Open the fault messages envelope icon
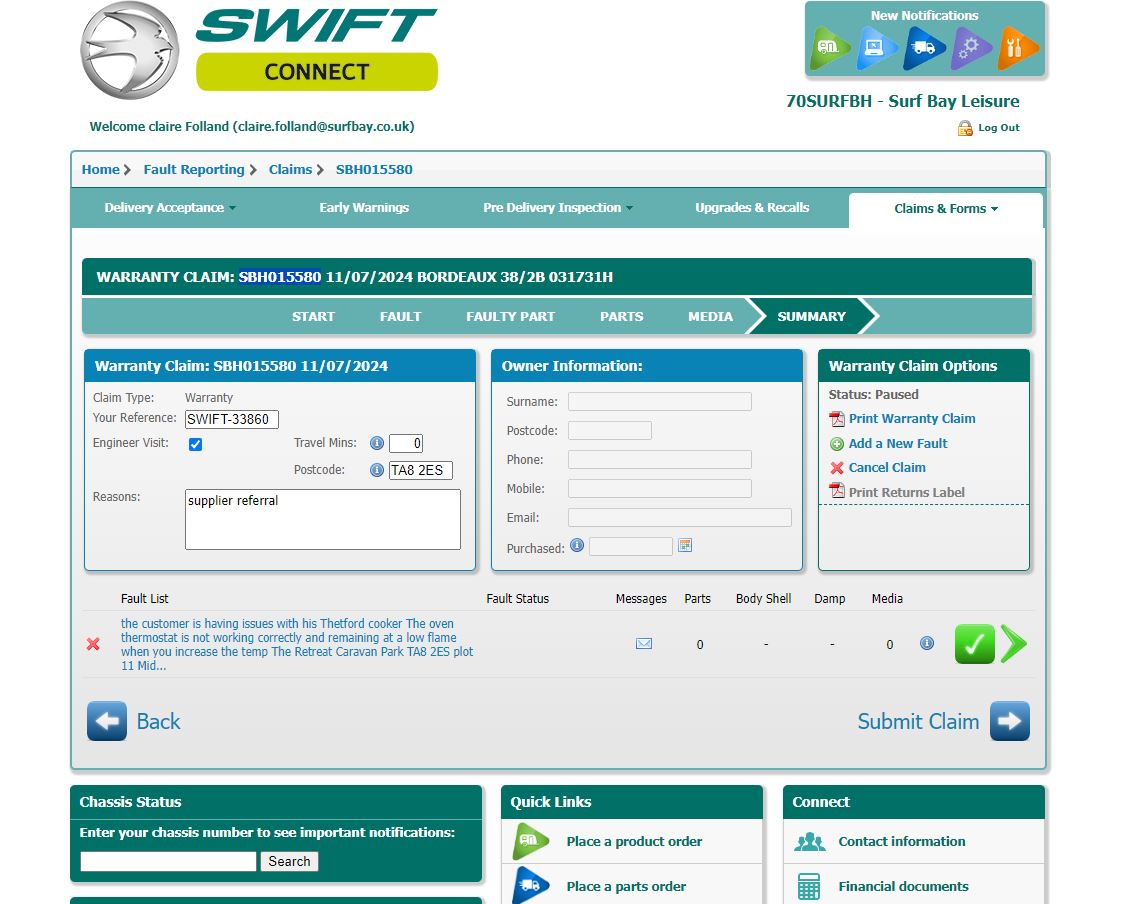 tap(644, 643)
